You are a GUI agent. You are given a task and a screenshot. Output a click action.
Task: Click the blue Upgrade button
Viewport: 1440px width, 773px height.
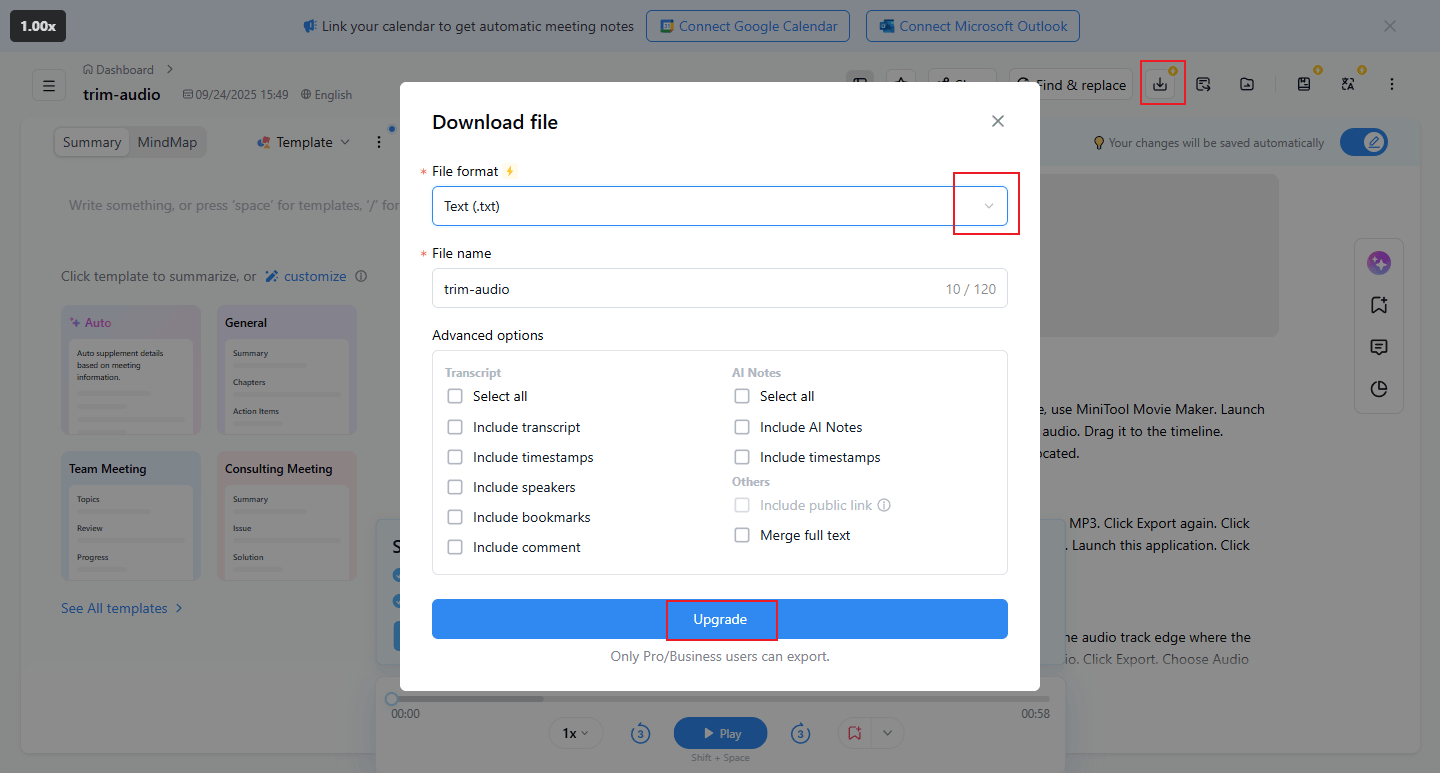point(720,619)
